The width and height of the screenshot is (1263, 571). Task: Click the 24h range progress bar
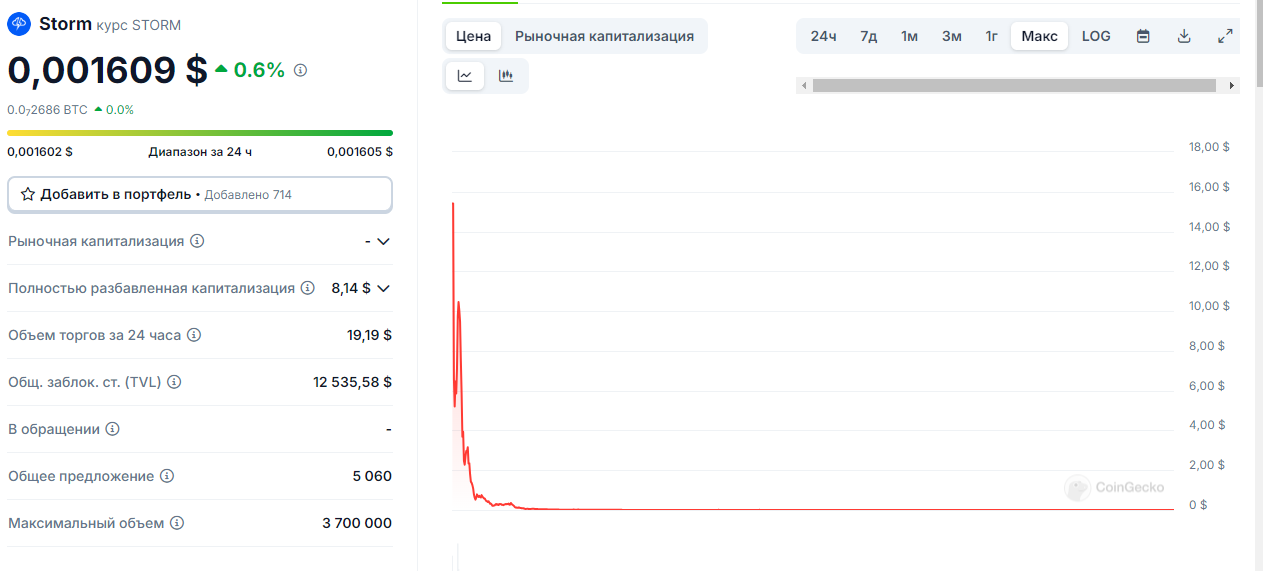200,133
